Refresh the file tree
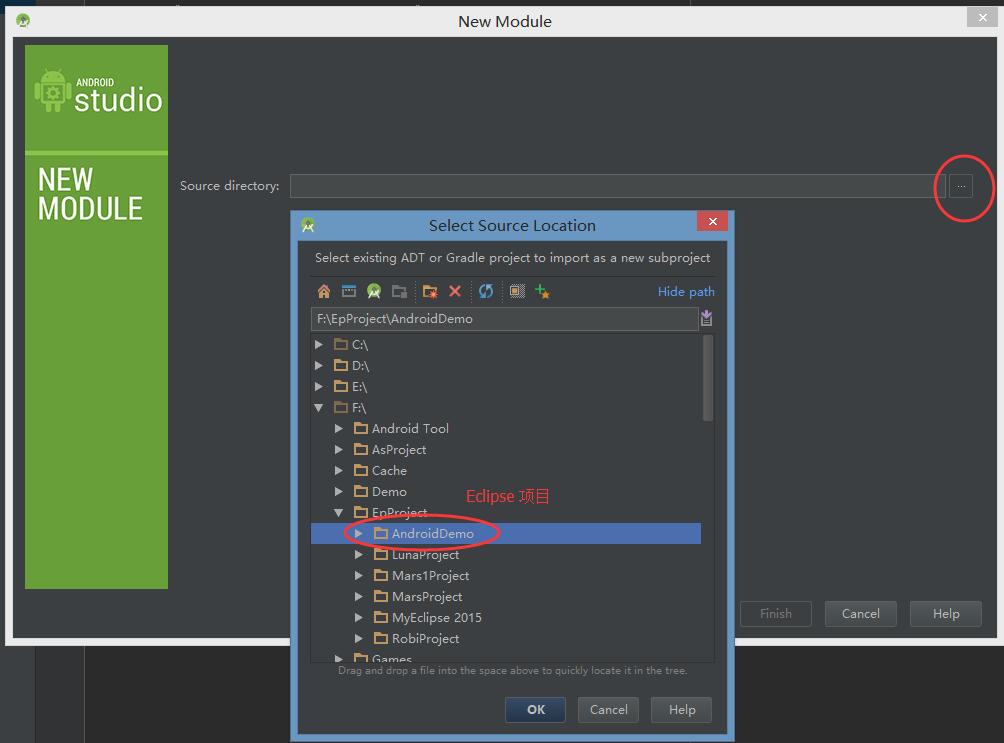Image resolution: width=1004 pixels, height=743 pixels. (486, 291)
